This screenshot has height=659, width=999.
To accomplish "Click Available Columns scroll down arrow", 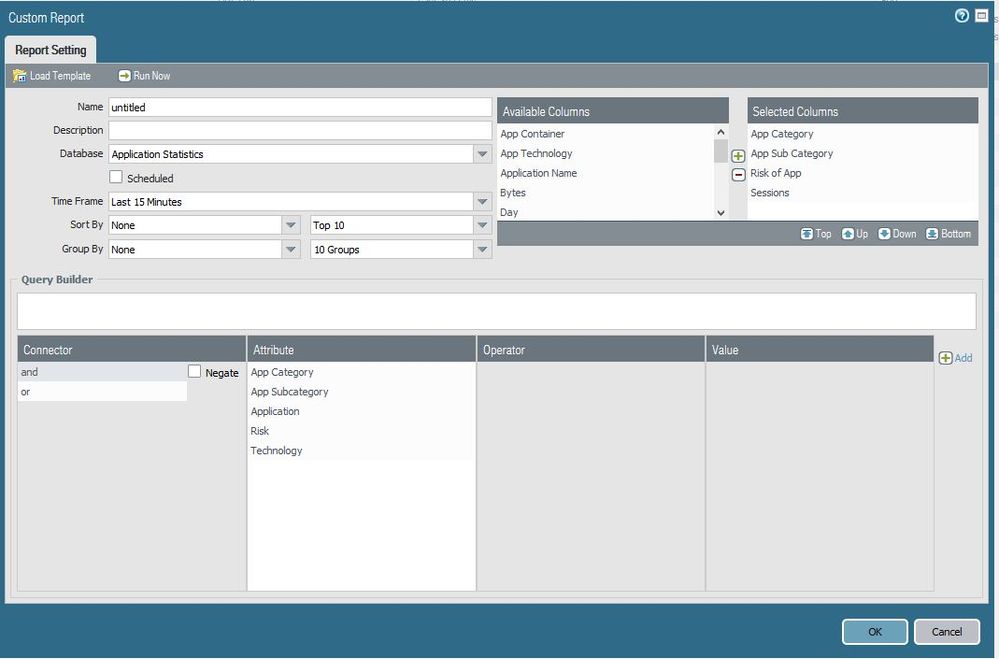I will [x=721, y=213].
